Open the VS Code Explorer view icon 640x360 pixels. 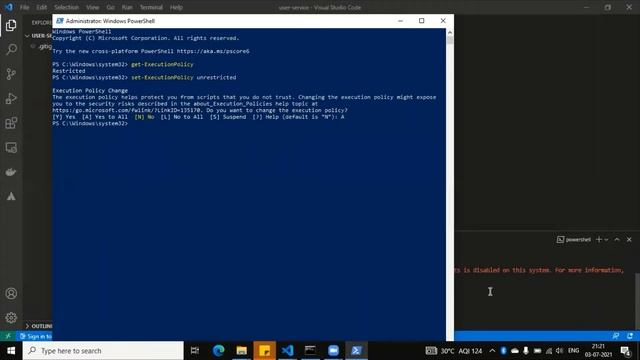point(11,25)
